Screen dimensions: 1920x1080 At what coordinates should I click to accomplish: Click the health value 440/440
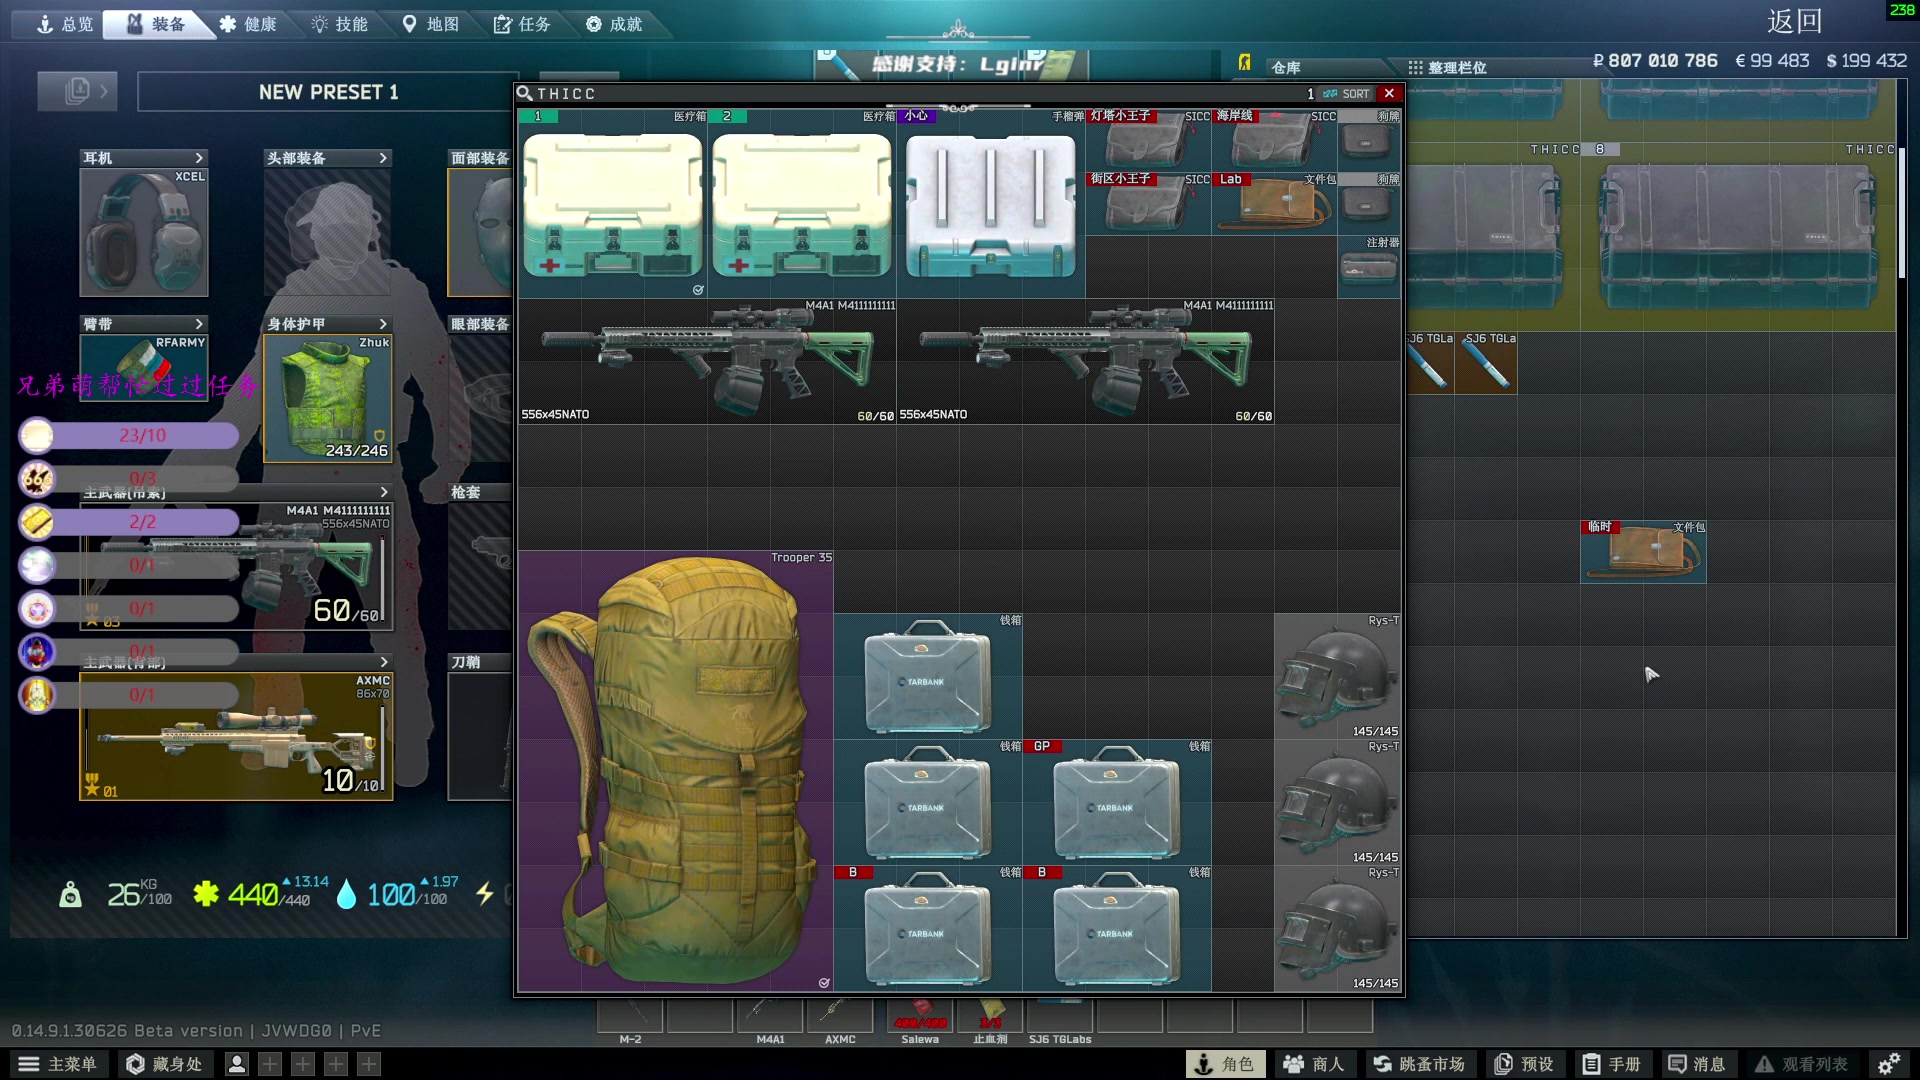coord(268,894)
